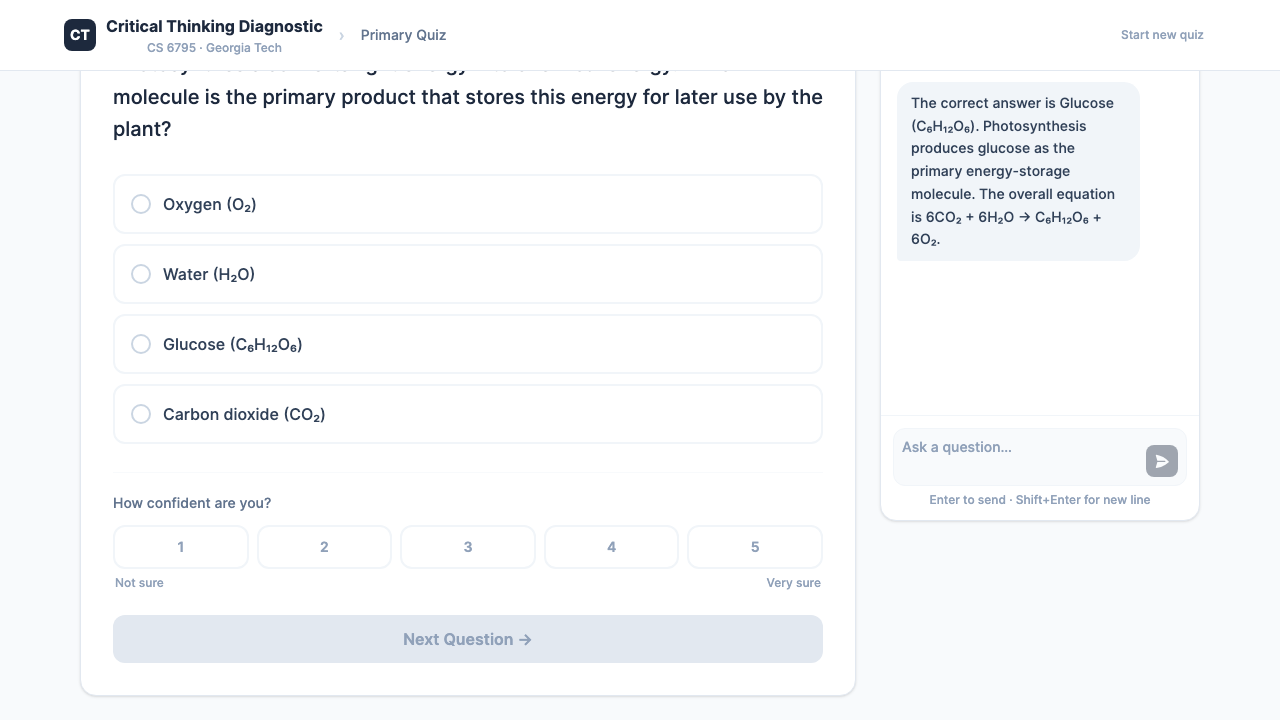This screenshot has width=1280, height=720.
Task: Click the Glucose answer chat message bubble
Action: pyautogui.click(x=1018, y=171)
